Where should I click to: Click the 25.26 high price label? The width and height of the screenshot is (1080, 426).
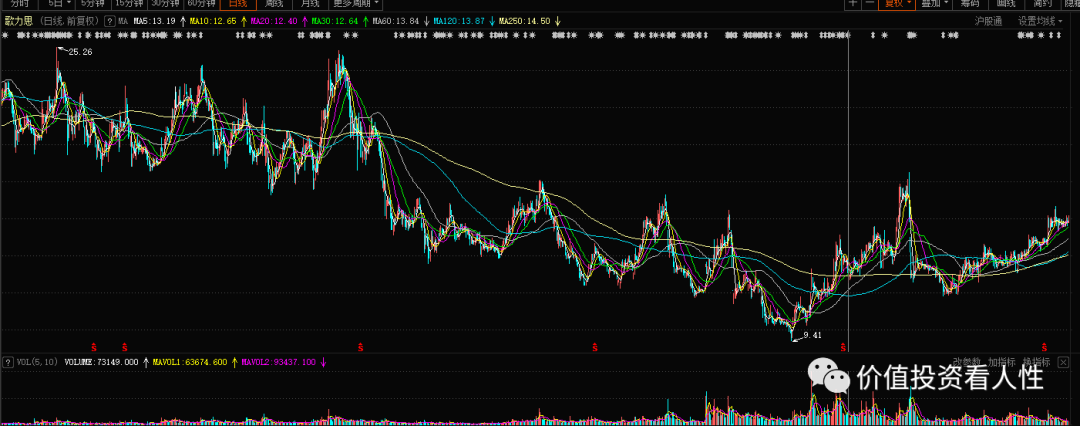pyautogui.click(x=81, y=52)
